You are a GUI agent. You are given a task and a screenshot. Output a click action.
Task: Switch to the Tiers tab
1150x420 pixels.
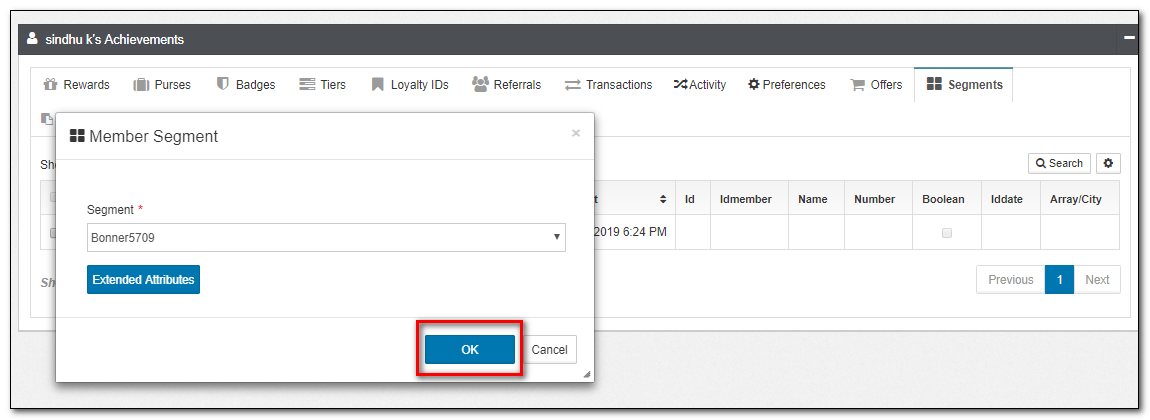tap(322, 85)
